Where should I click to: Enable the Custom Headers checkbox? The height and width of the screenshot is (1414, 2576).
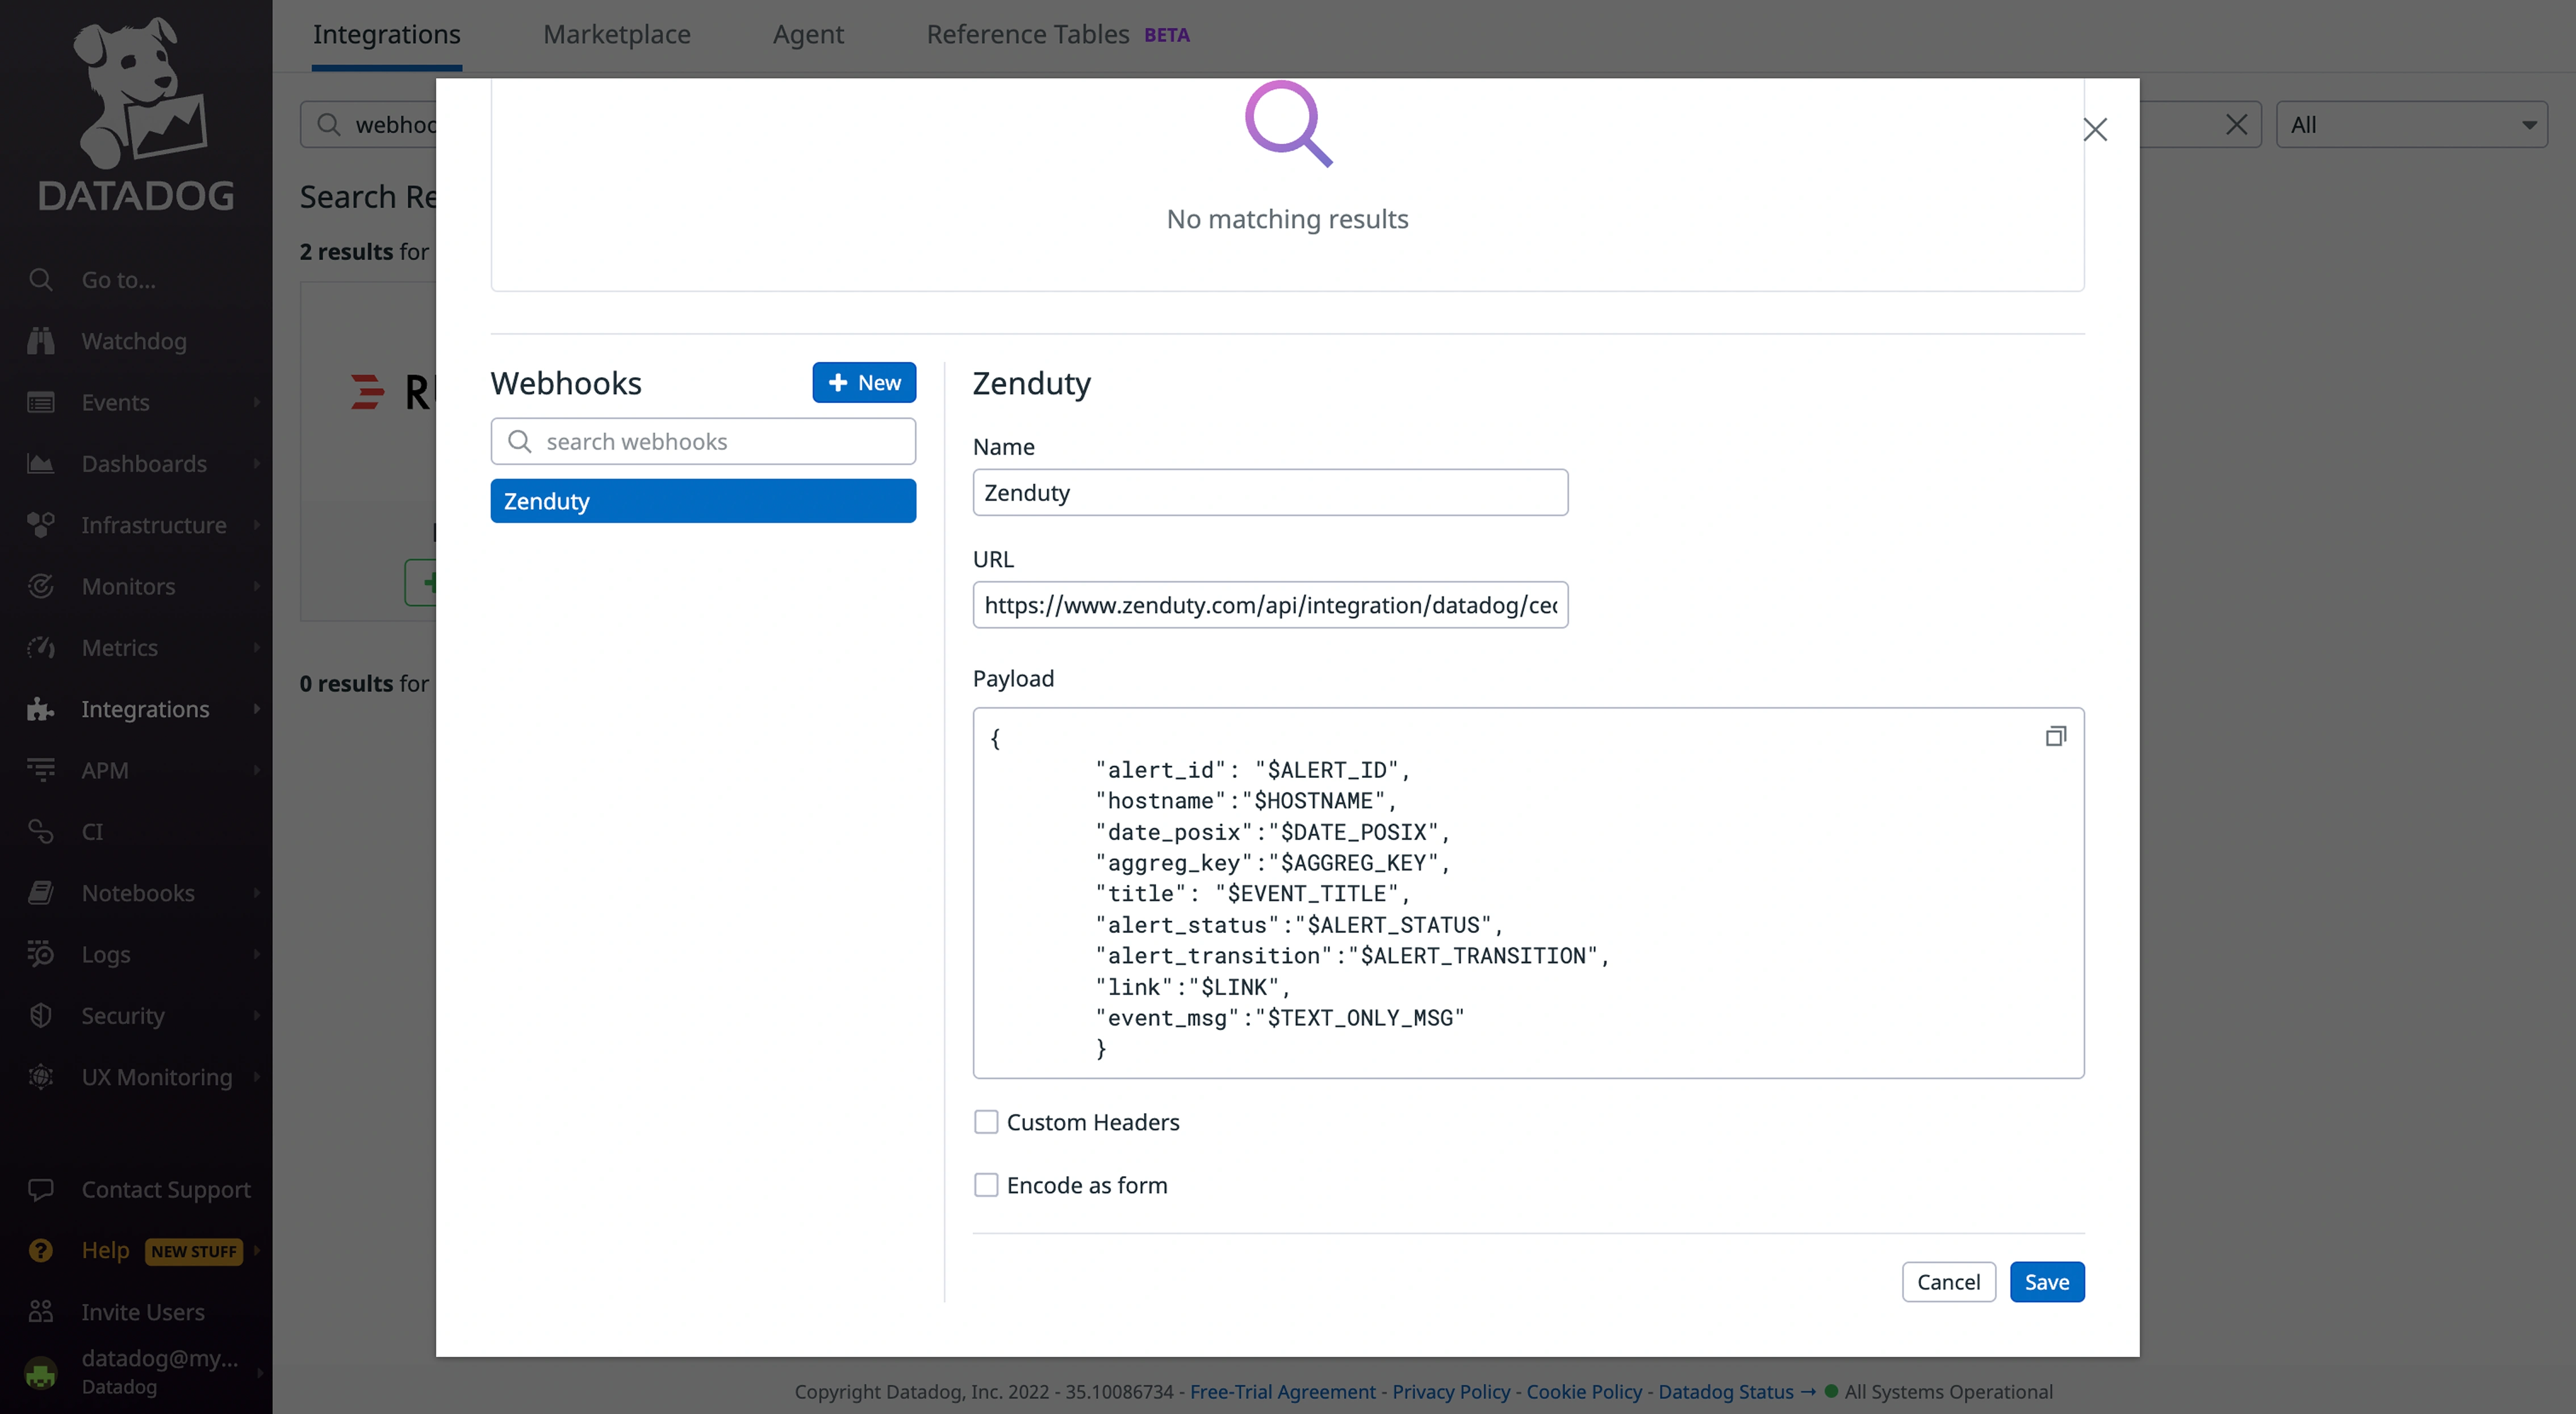tap(986, 1122)
